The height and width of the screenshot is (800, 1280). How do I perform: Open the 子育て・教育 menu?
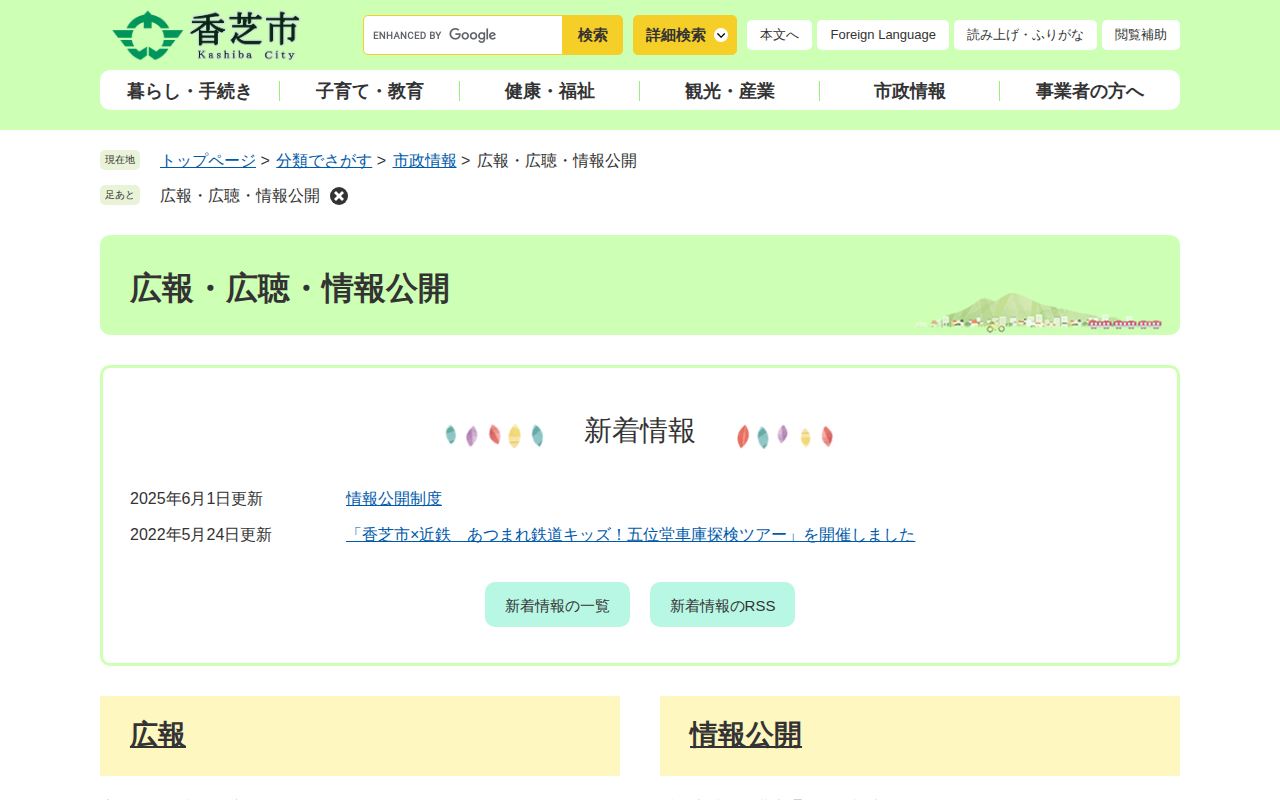coord(369,91)
